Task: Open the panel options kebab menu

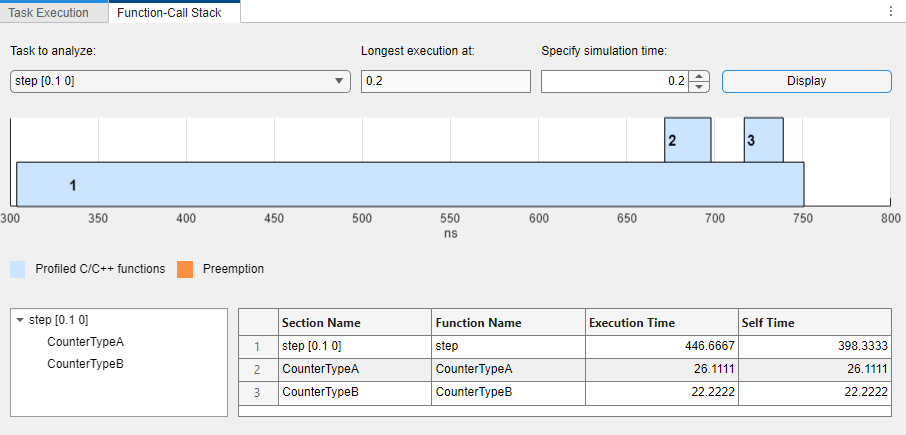Action: click(890, 12)
